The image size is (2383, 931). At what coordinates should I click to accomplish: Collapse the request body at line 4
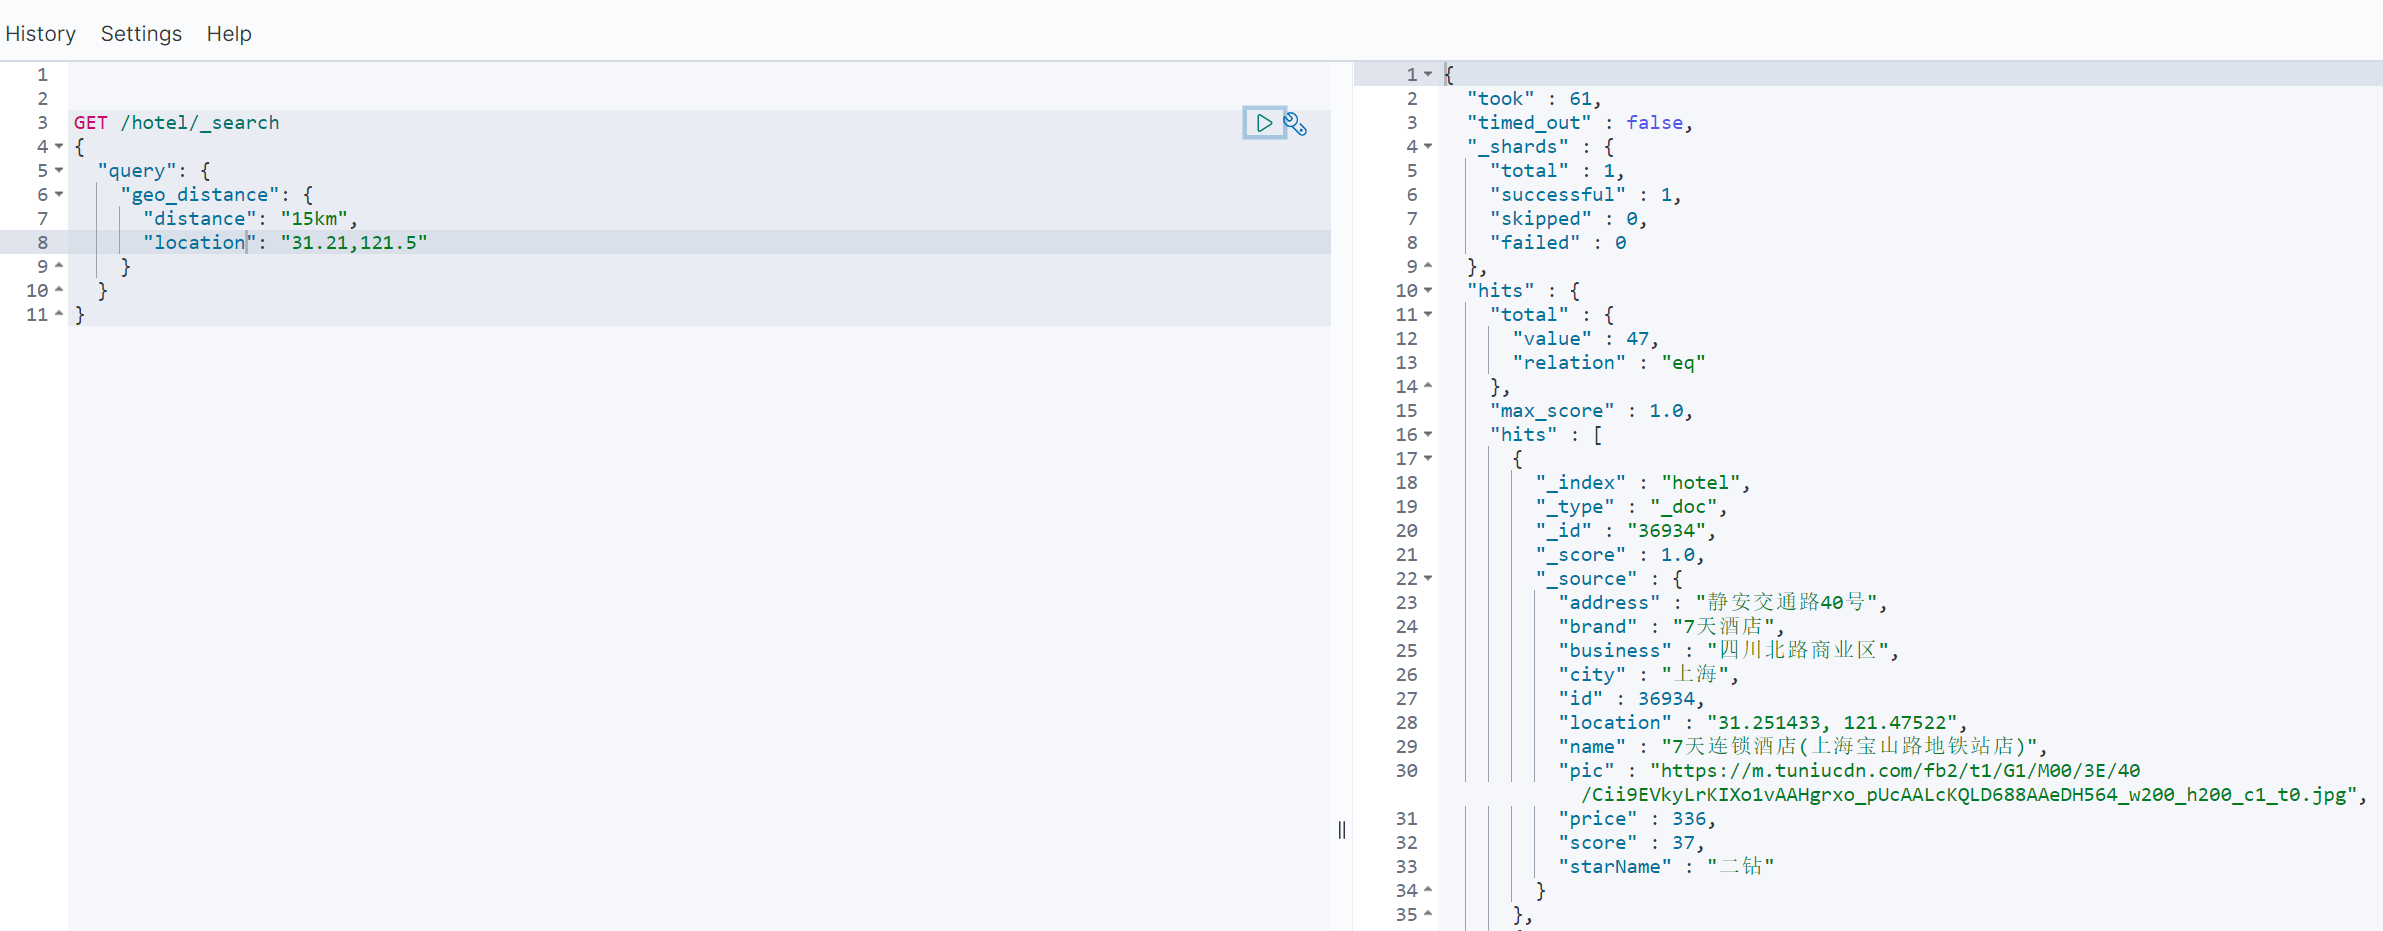(59, 146)
